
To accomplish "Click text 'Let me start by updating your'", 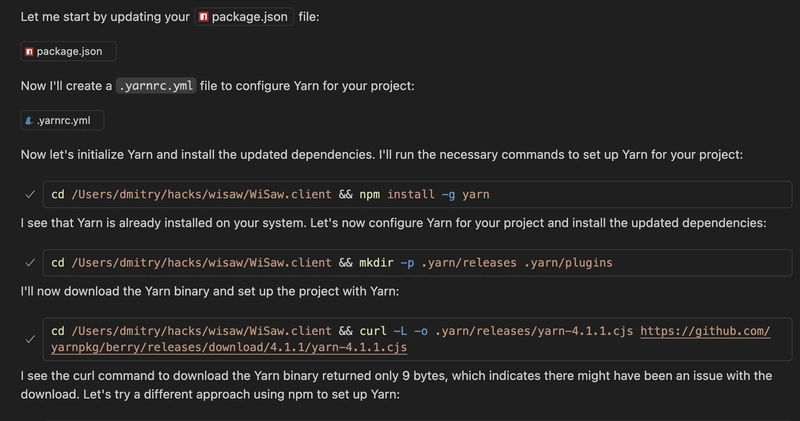I will (105, 17).
